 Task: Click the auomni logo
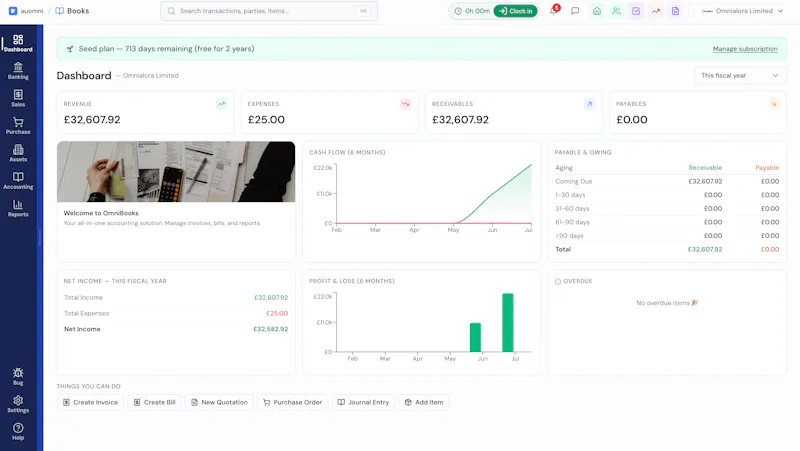[x=26, y=11]
